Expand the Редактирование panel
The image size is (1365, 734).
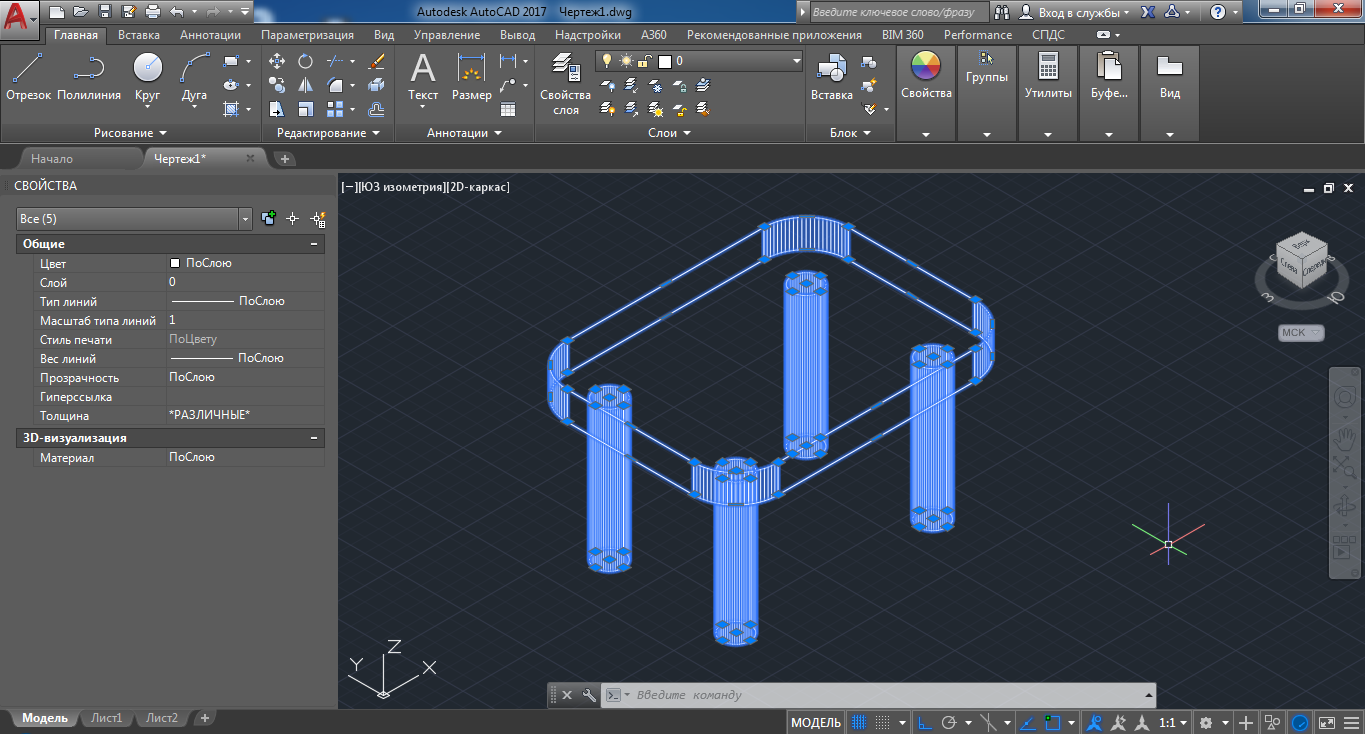point(329,132)
